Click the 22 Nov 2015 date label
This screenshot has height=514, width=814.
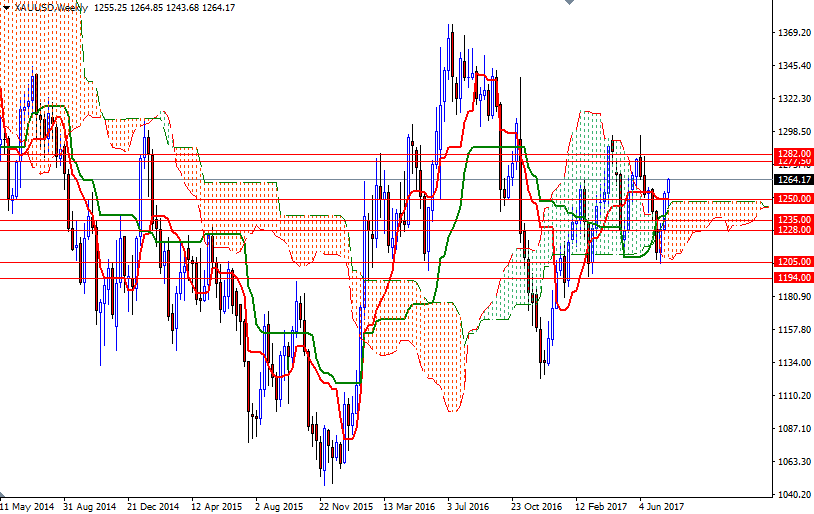click(x=346, y=506)
